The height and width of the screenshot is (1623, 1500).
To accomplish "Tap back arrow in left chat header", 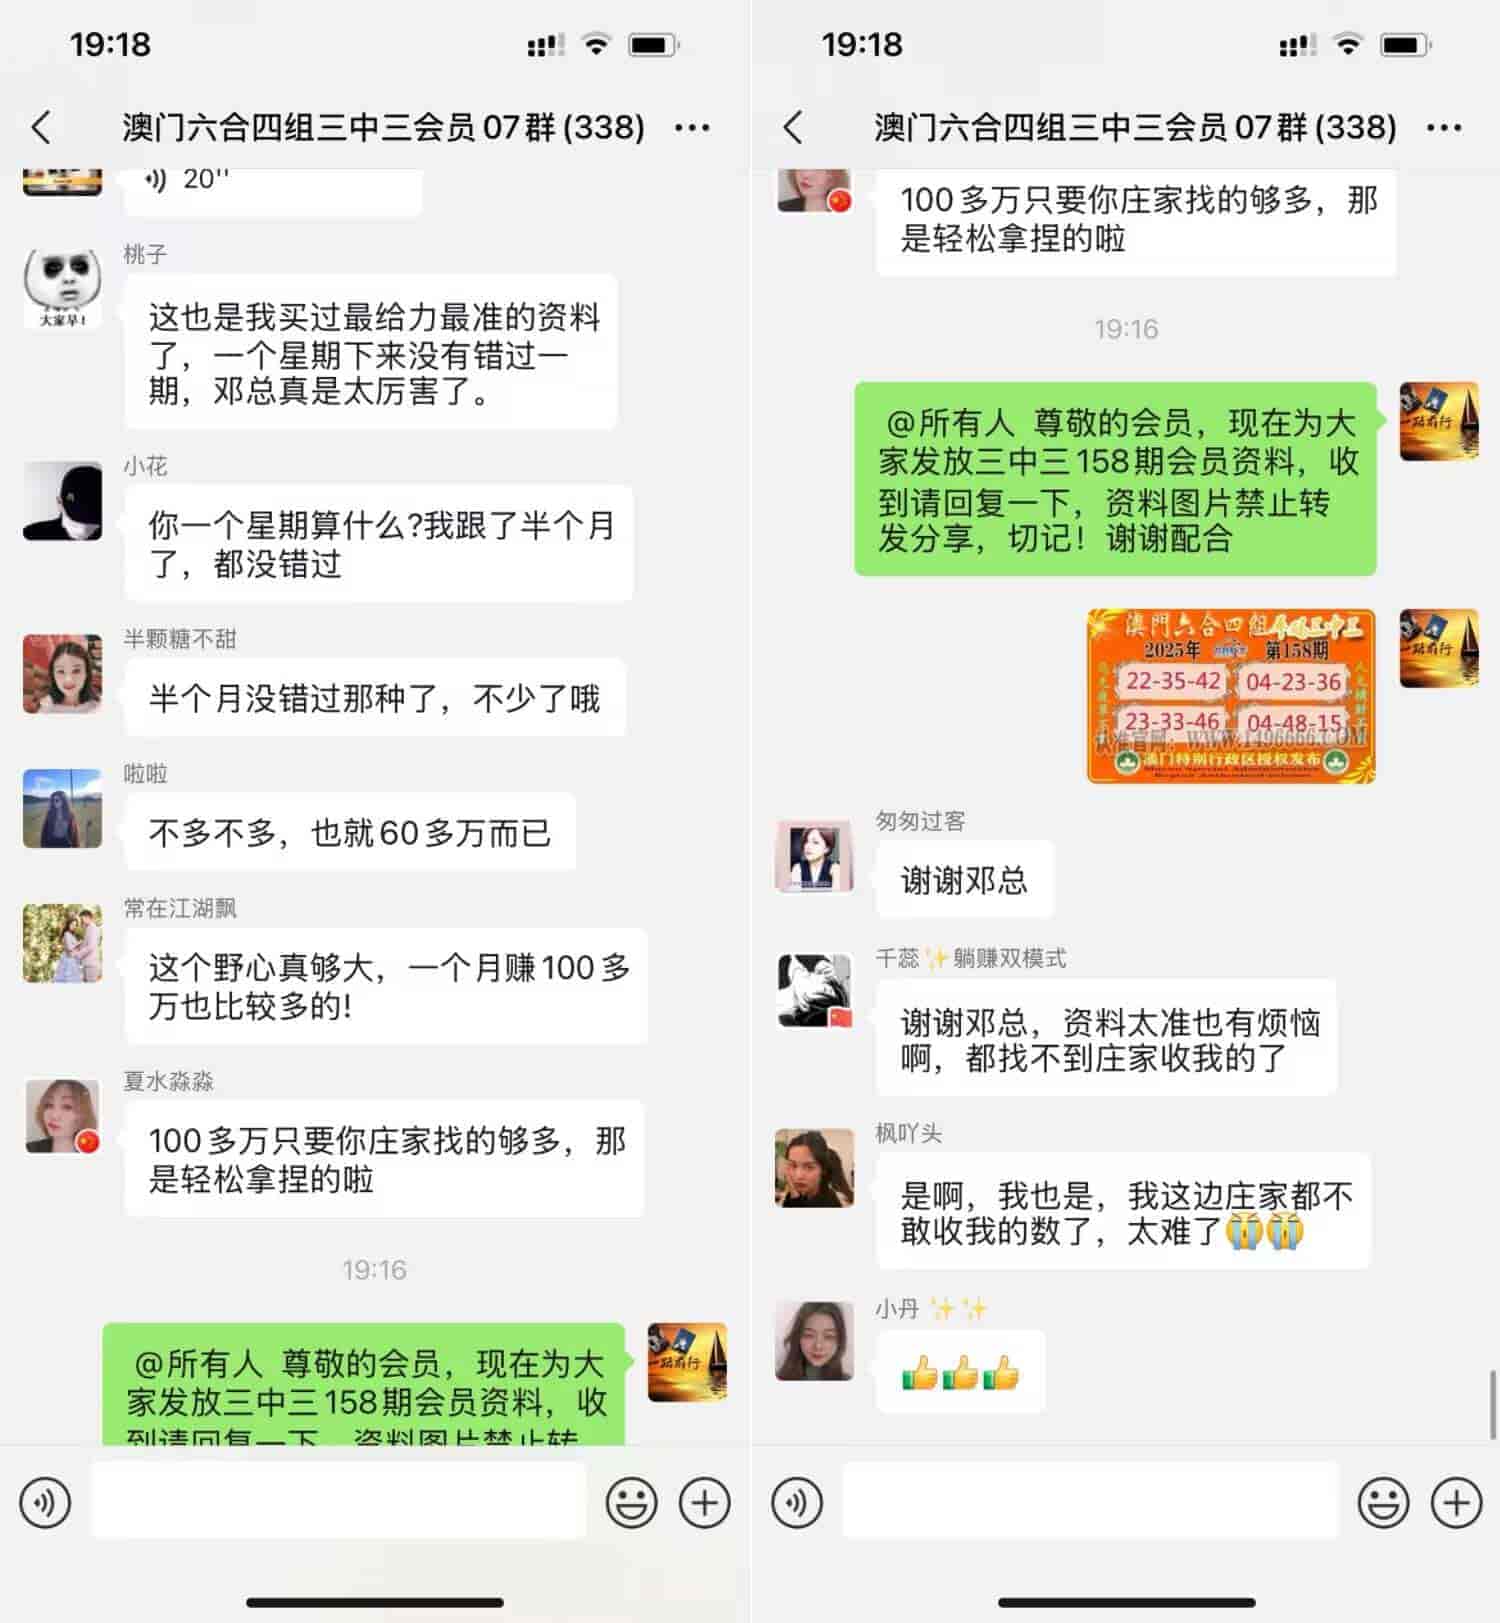I will pos(41,127).
